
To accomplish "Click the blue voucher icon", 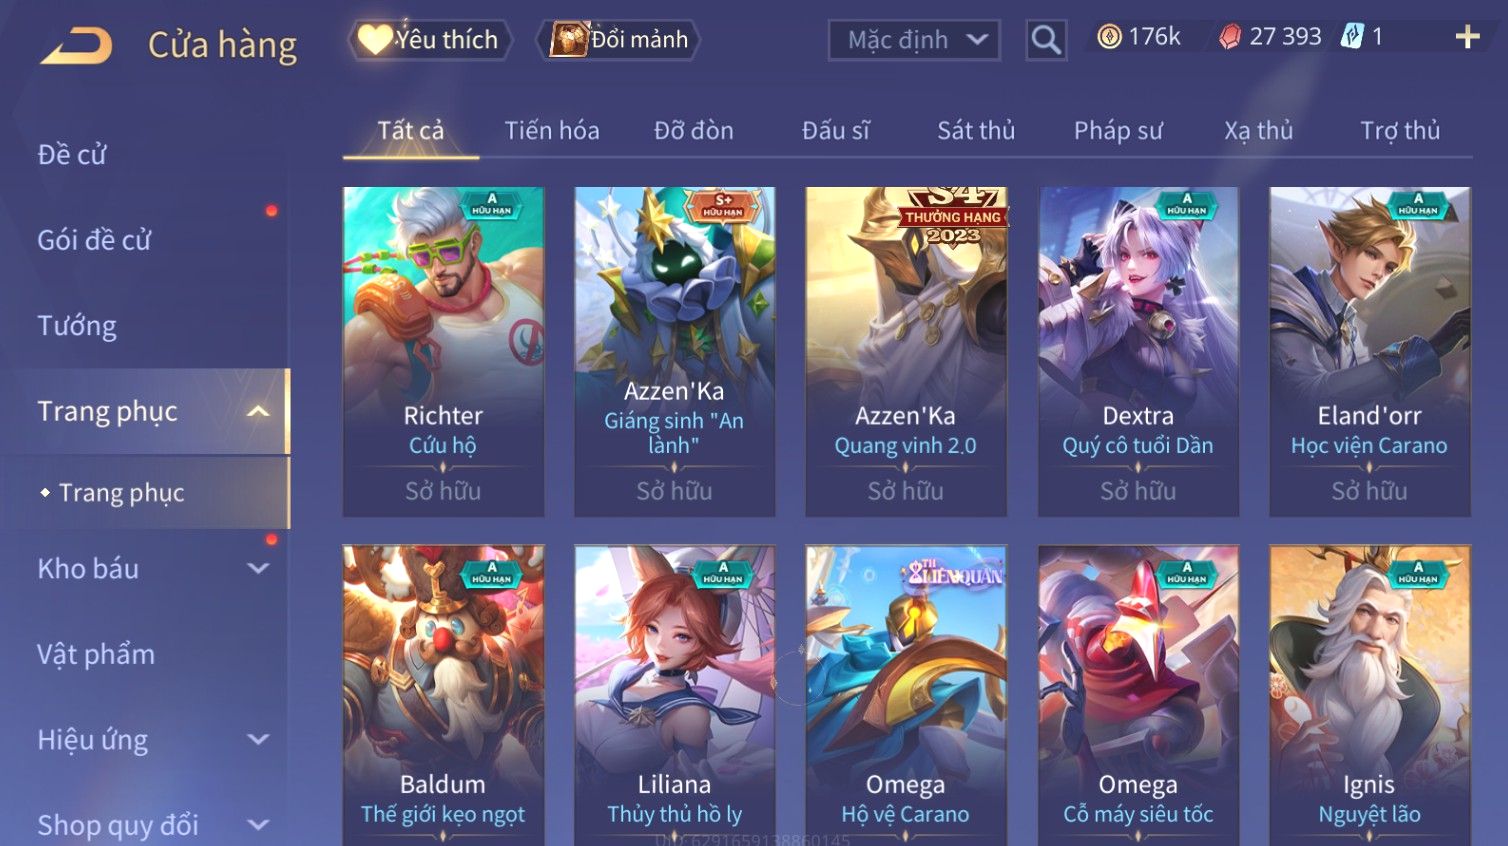I will (x=1352, y=37).
